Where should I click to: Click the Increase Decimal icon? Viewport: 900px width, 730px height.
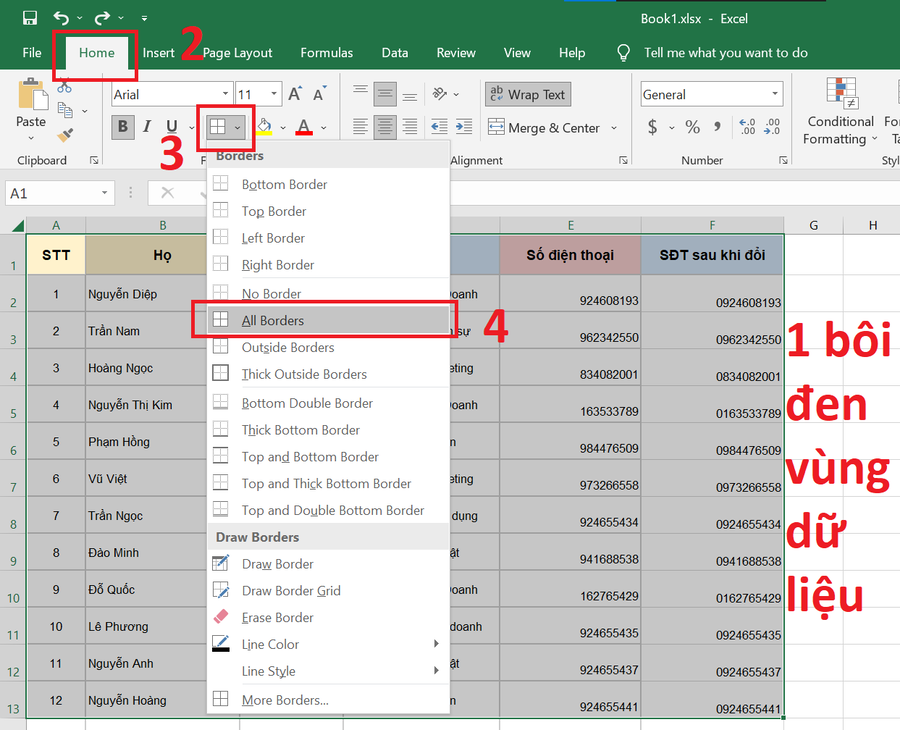click(x=747, y=127)
